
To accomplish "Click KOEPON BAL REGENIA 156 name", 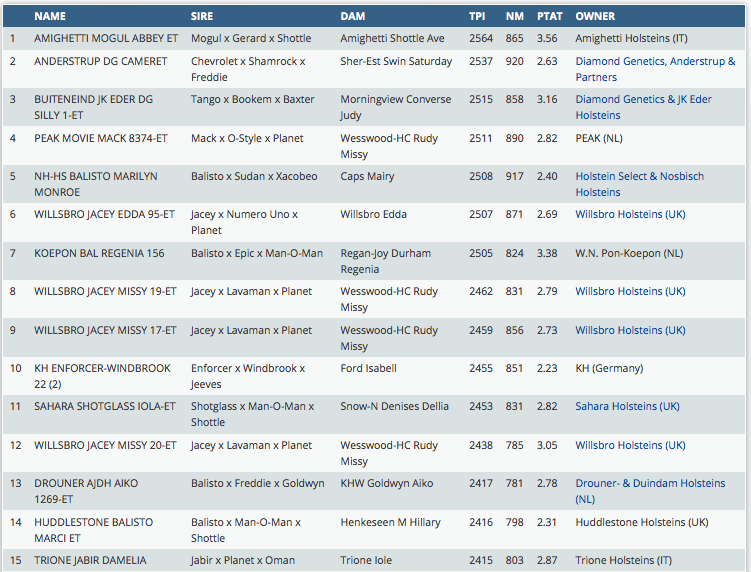I will 100,253.
